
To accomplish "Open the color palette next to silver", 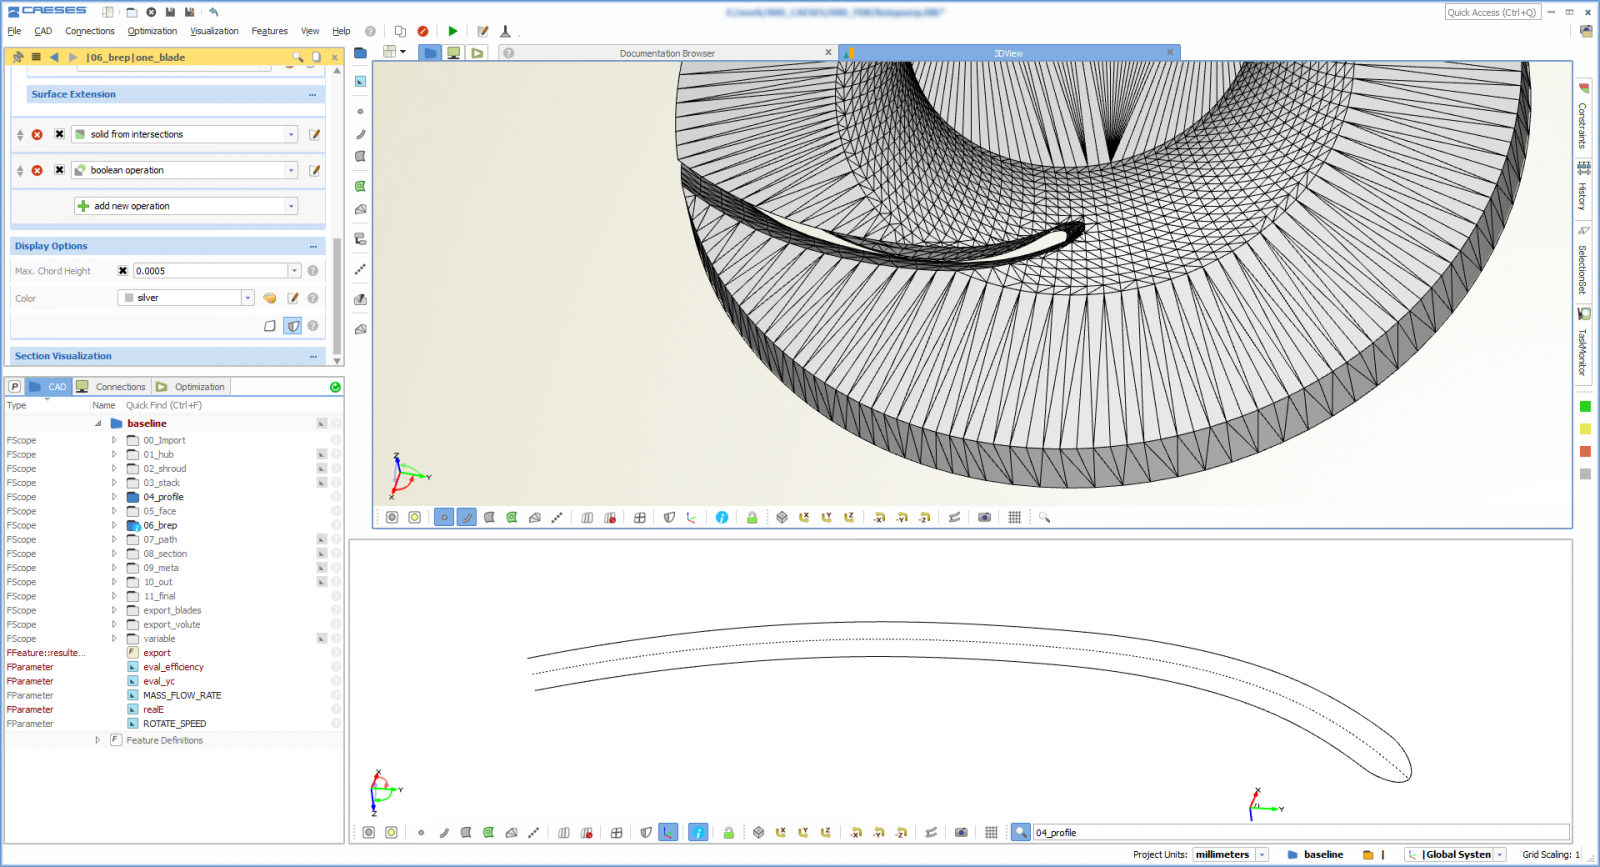I will point(270,298).
